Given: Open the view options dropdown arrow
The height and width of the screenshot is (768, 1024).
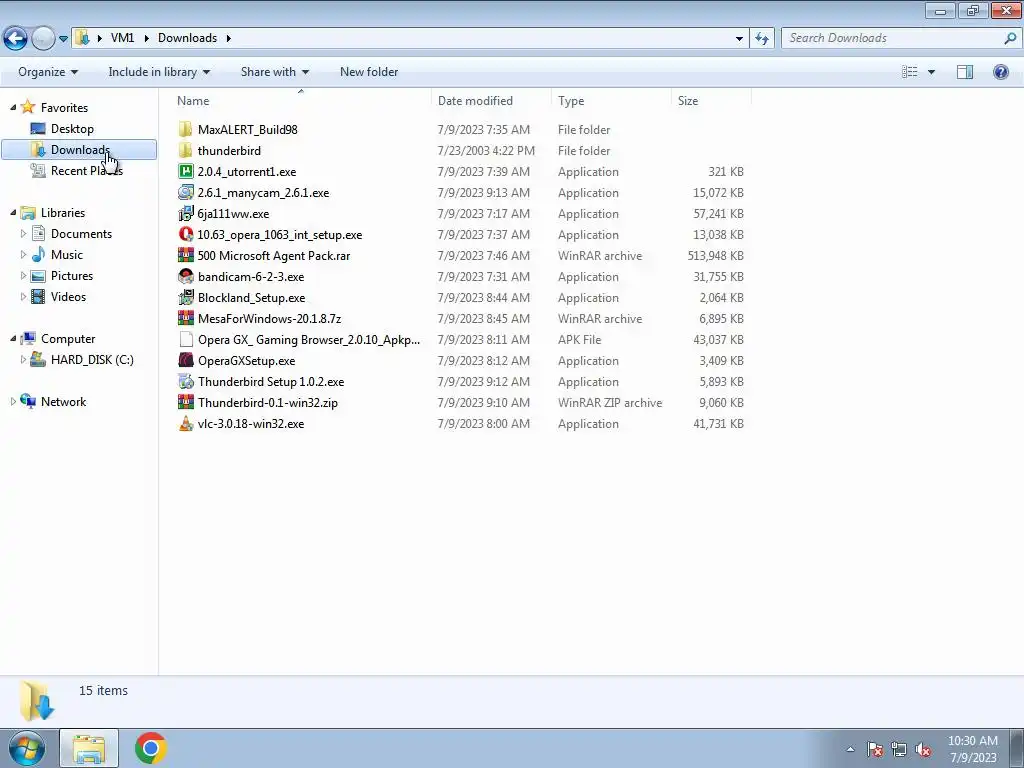Looking at the screenshot, I should coord(931,72).
